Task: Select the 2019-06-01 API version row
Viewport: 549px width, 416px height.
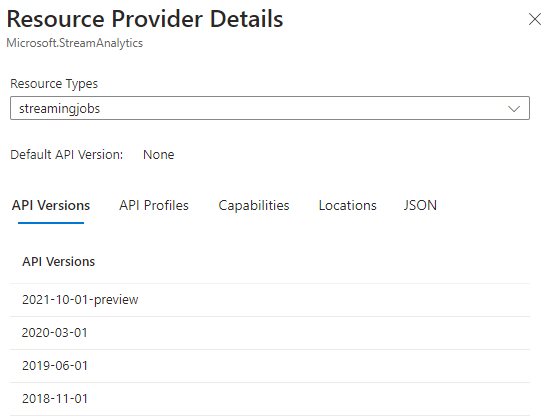Action: 270,366
